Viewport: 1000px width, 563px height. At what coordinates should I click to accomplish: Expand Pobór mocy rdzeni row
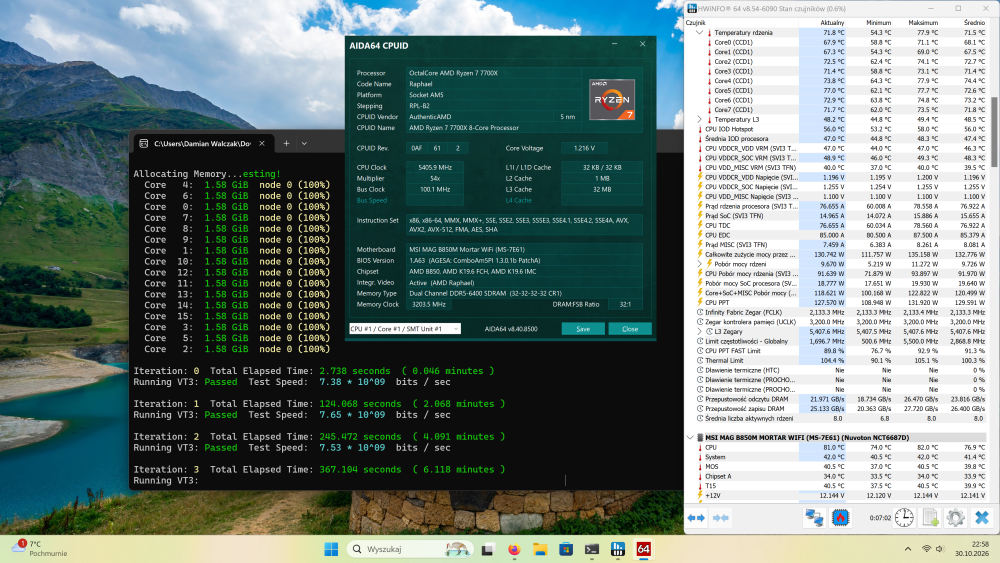[700, 264]
